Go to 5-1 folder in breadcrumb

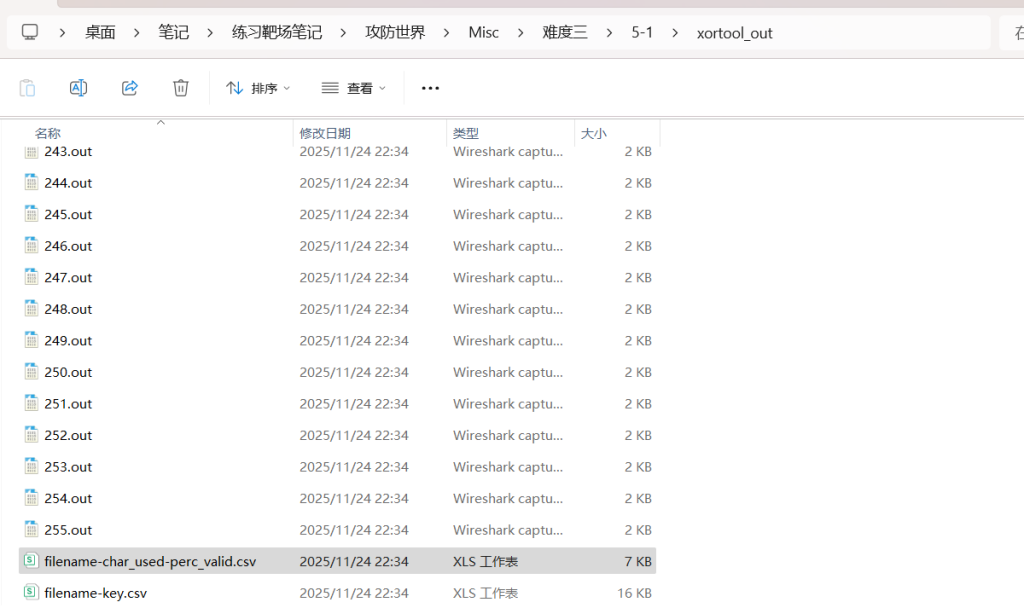642,33
